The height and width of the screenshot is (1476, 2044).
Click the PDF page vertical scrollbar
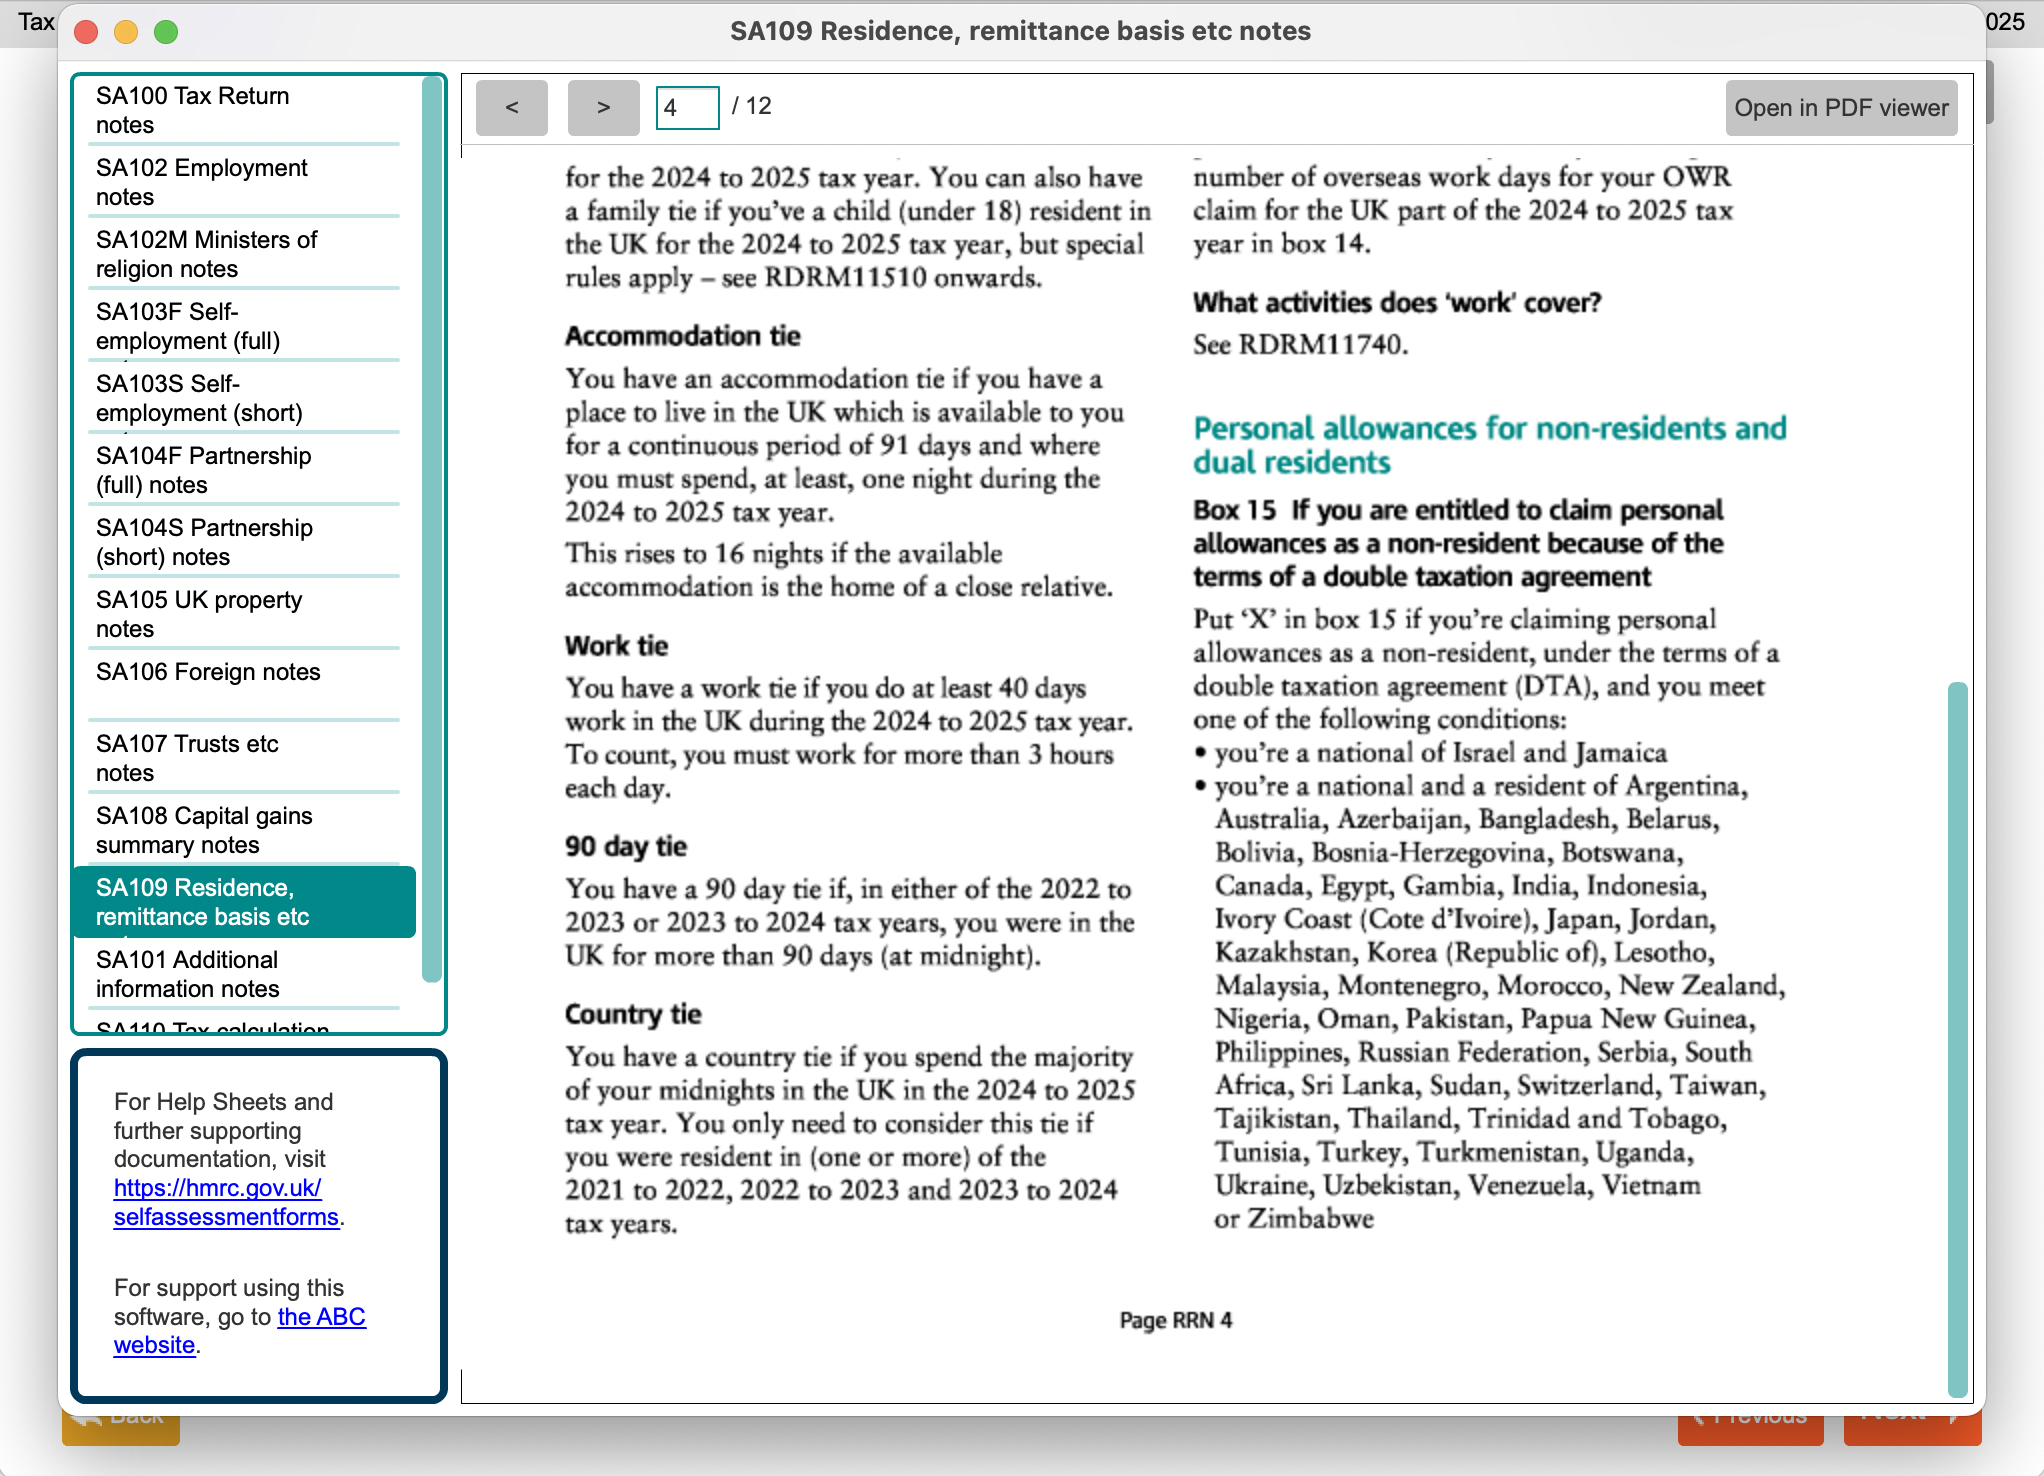1958,1038
